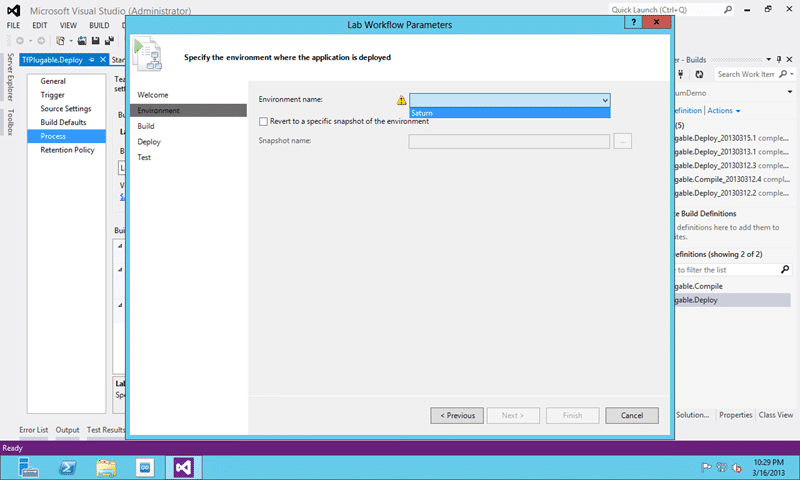
Task: Click the Visual Studio taskbar icon
Action: pos(184,467)
